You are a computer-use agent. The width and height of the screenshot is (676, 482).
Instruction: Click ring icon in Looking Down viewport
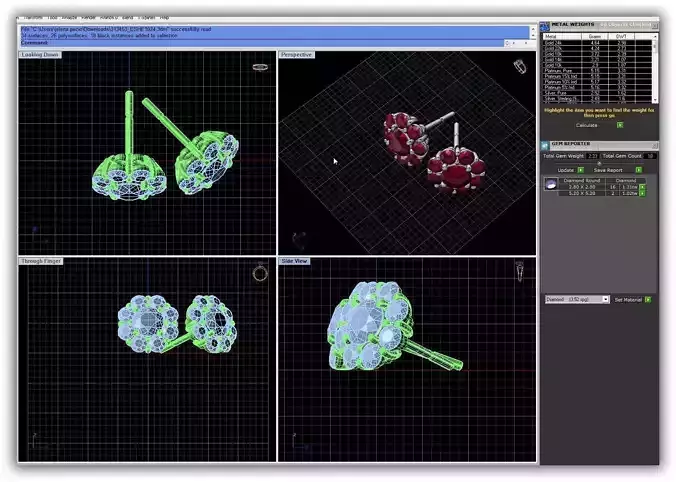click(x=260, y=67)
